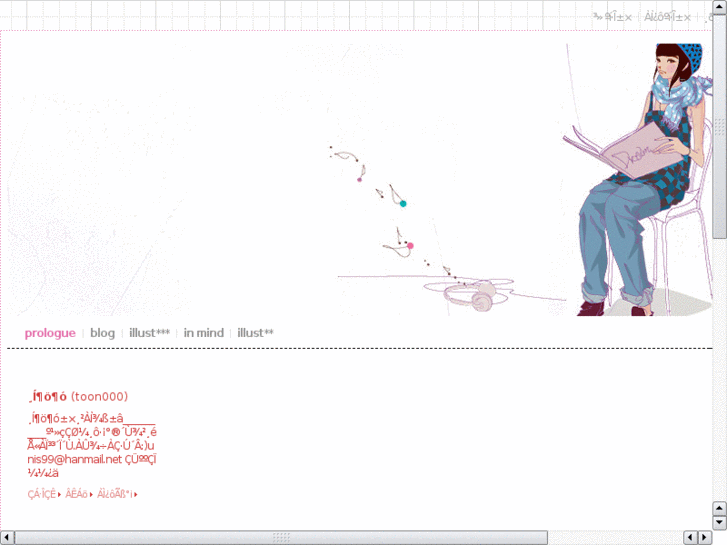Switch to the blog tab
The image size is (727, 545).
[x=102, y=333]
